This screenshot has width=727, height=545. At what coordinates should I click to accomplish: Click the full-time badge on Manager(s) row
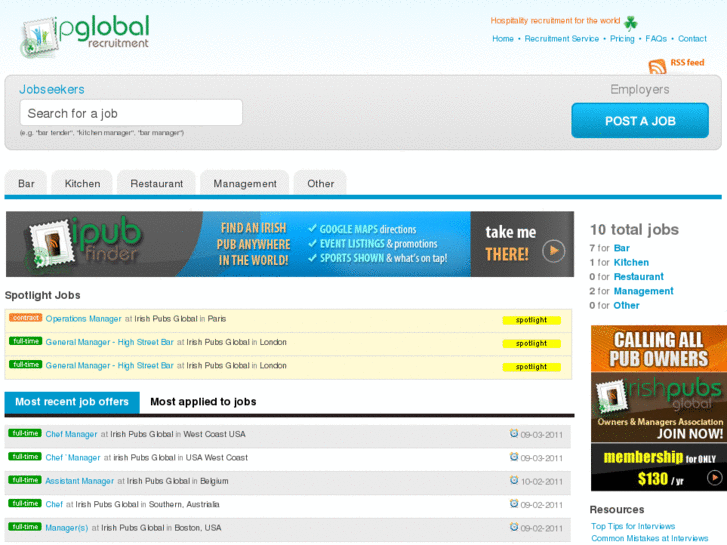(25, 527)
